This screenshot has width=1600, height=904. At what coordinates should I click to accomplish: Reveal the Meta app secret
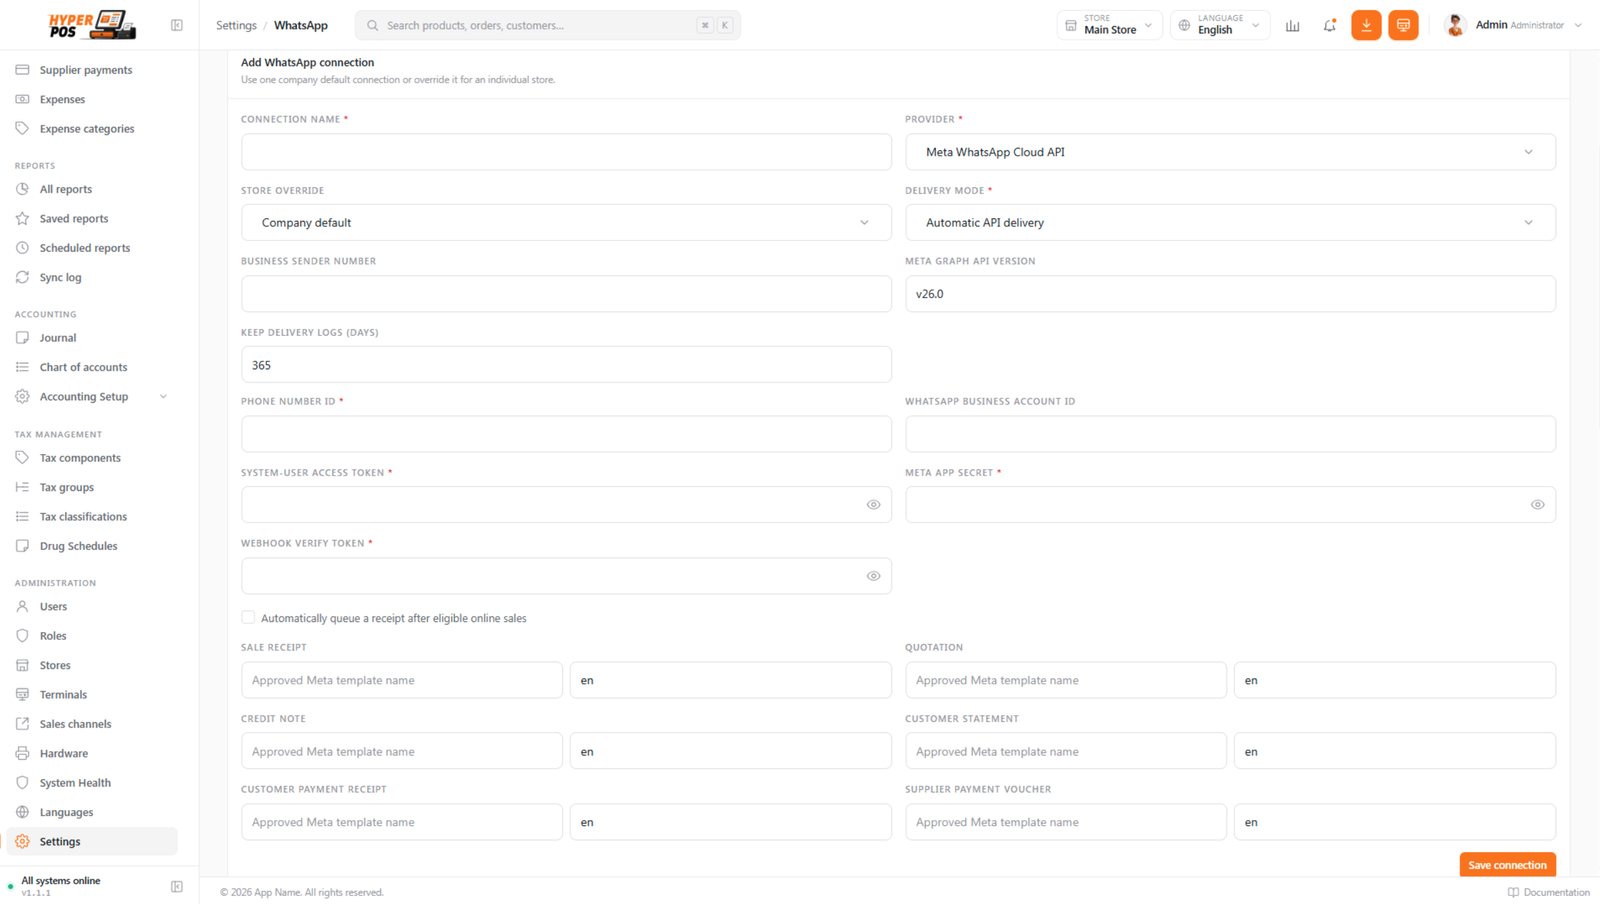(1537, 505)
